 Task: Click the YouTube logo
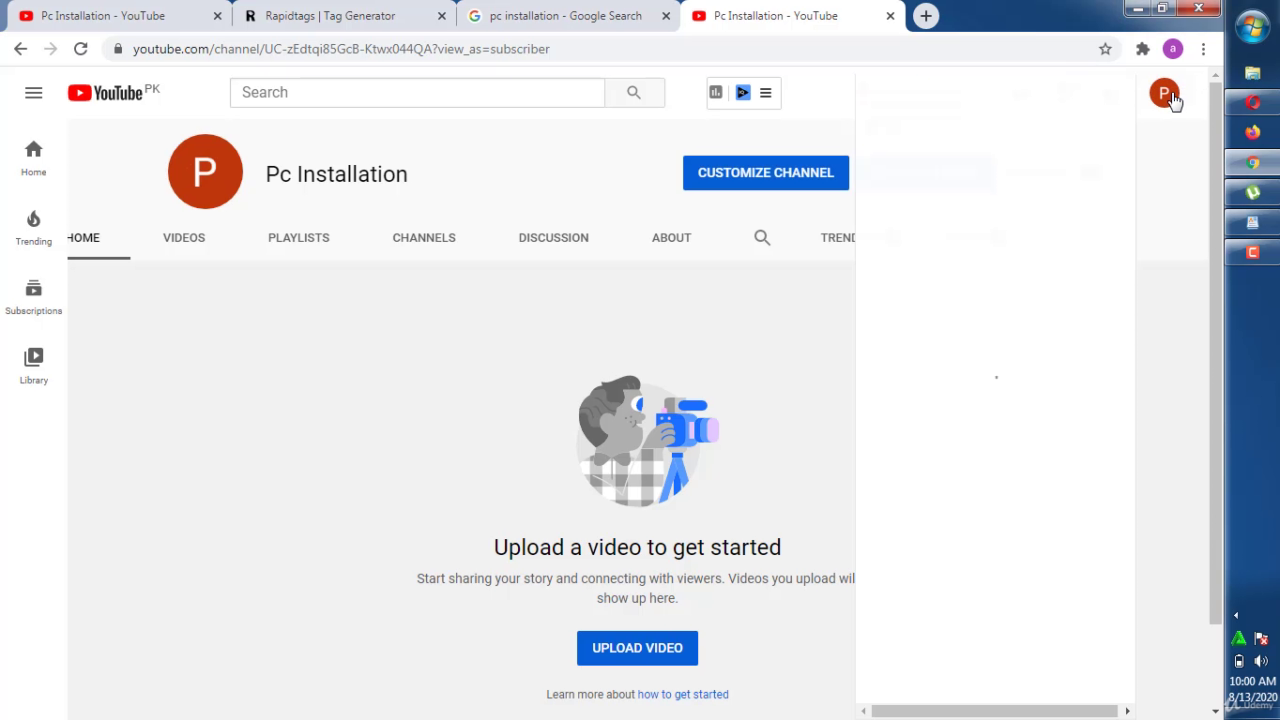tap(105, 93)
